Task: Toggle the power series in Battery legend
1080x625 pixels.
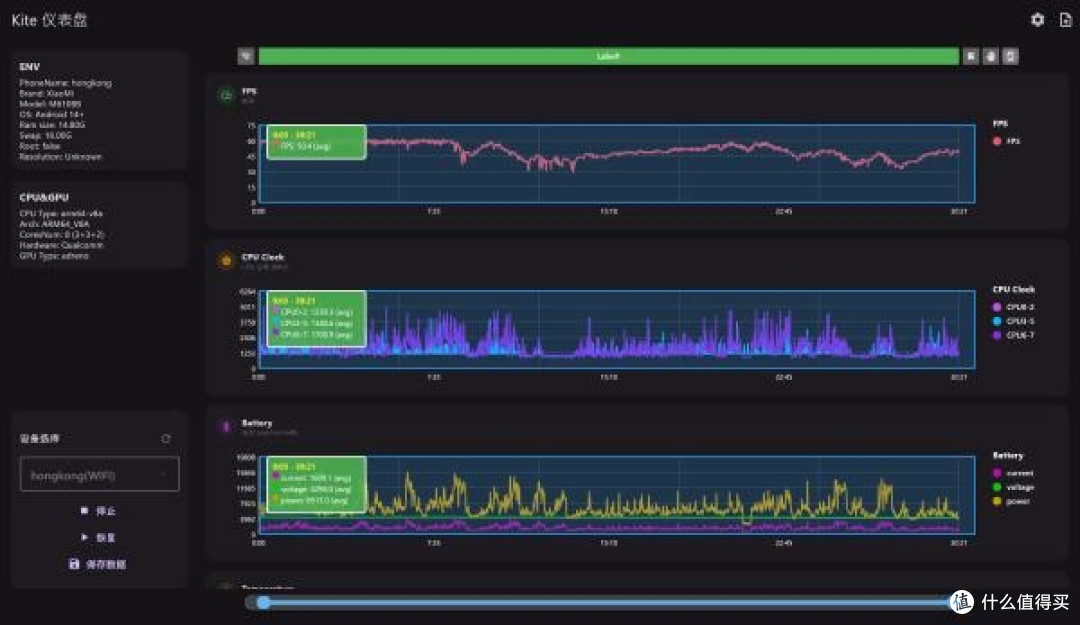Action: 1011,502
